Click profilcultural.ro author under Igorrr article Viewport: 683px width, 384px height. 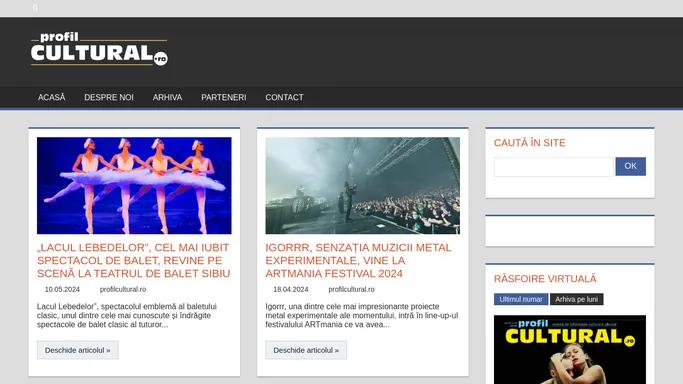[352, 289]
